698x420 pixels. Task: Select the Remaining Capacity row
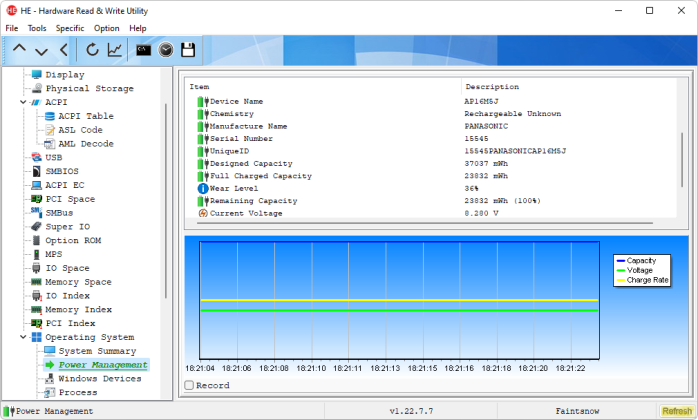(430, 201)
